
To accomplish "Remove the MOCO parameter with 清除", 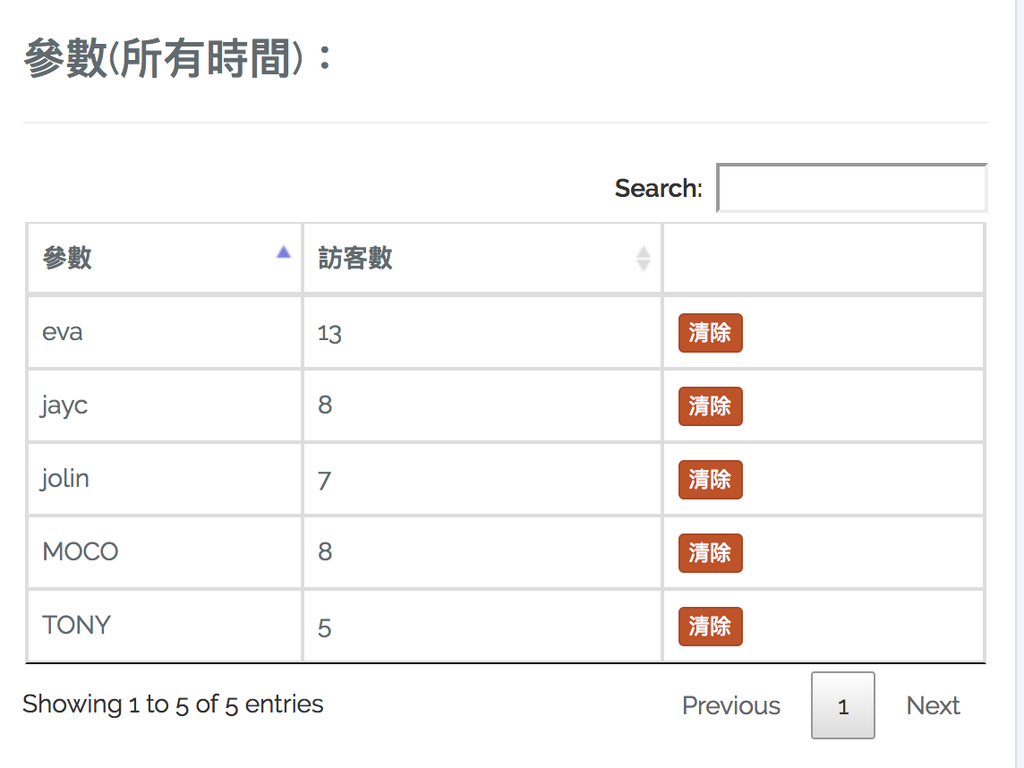I will click(x=710, y=552).
